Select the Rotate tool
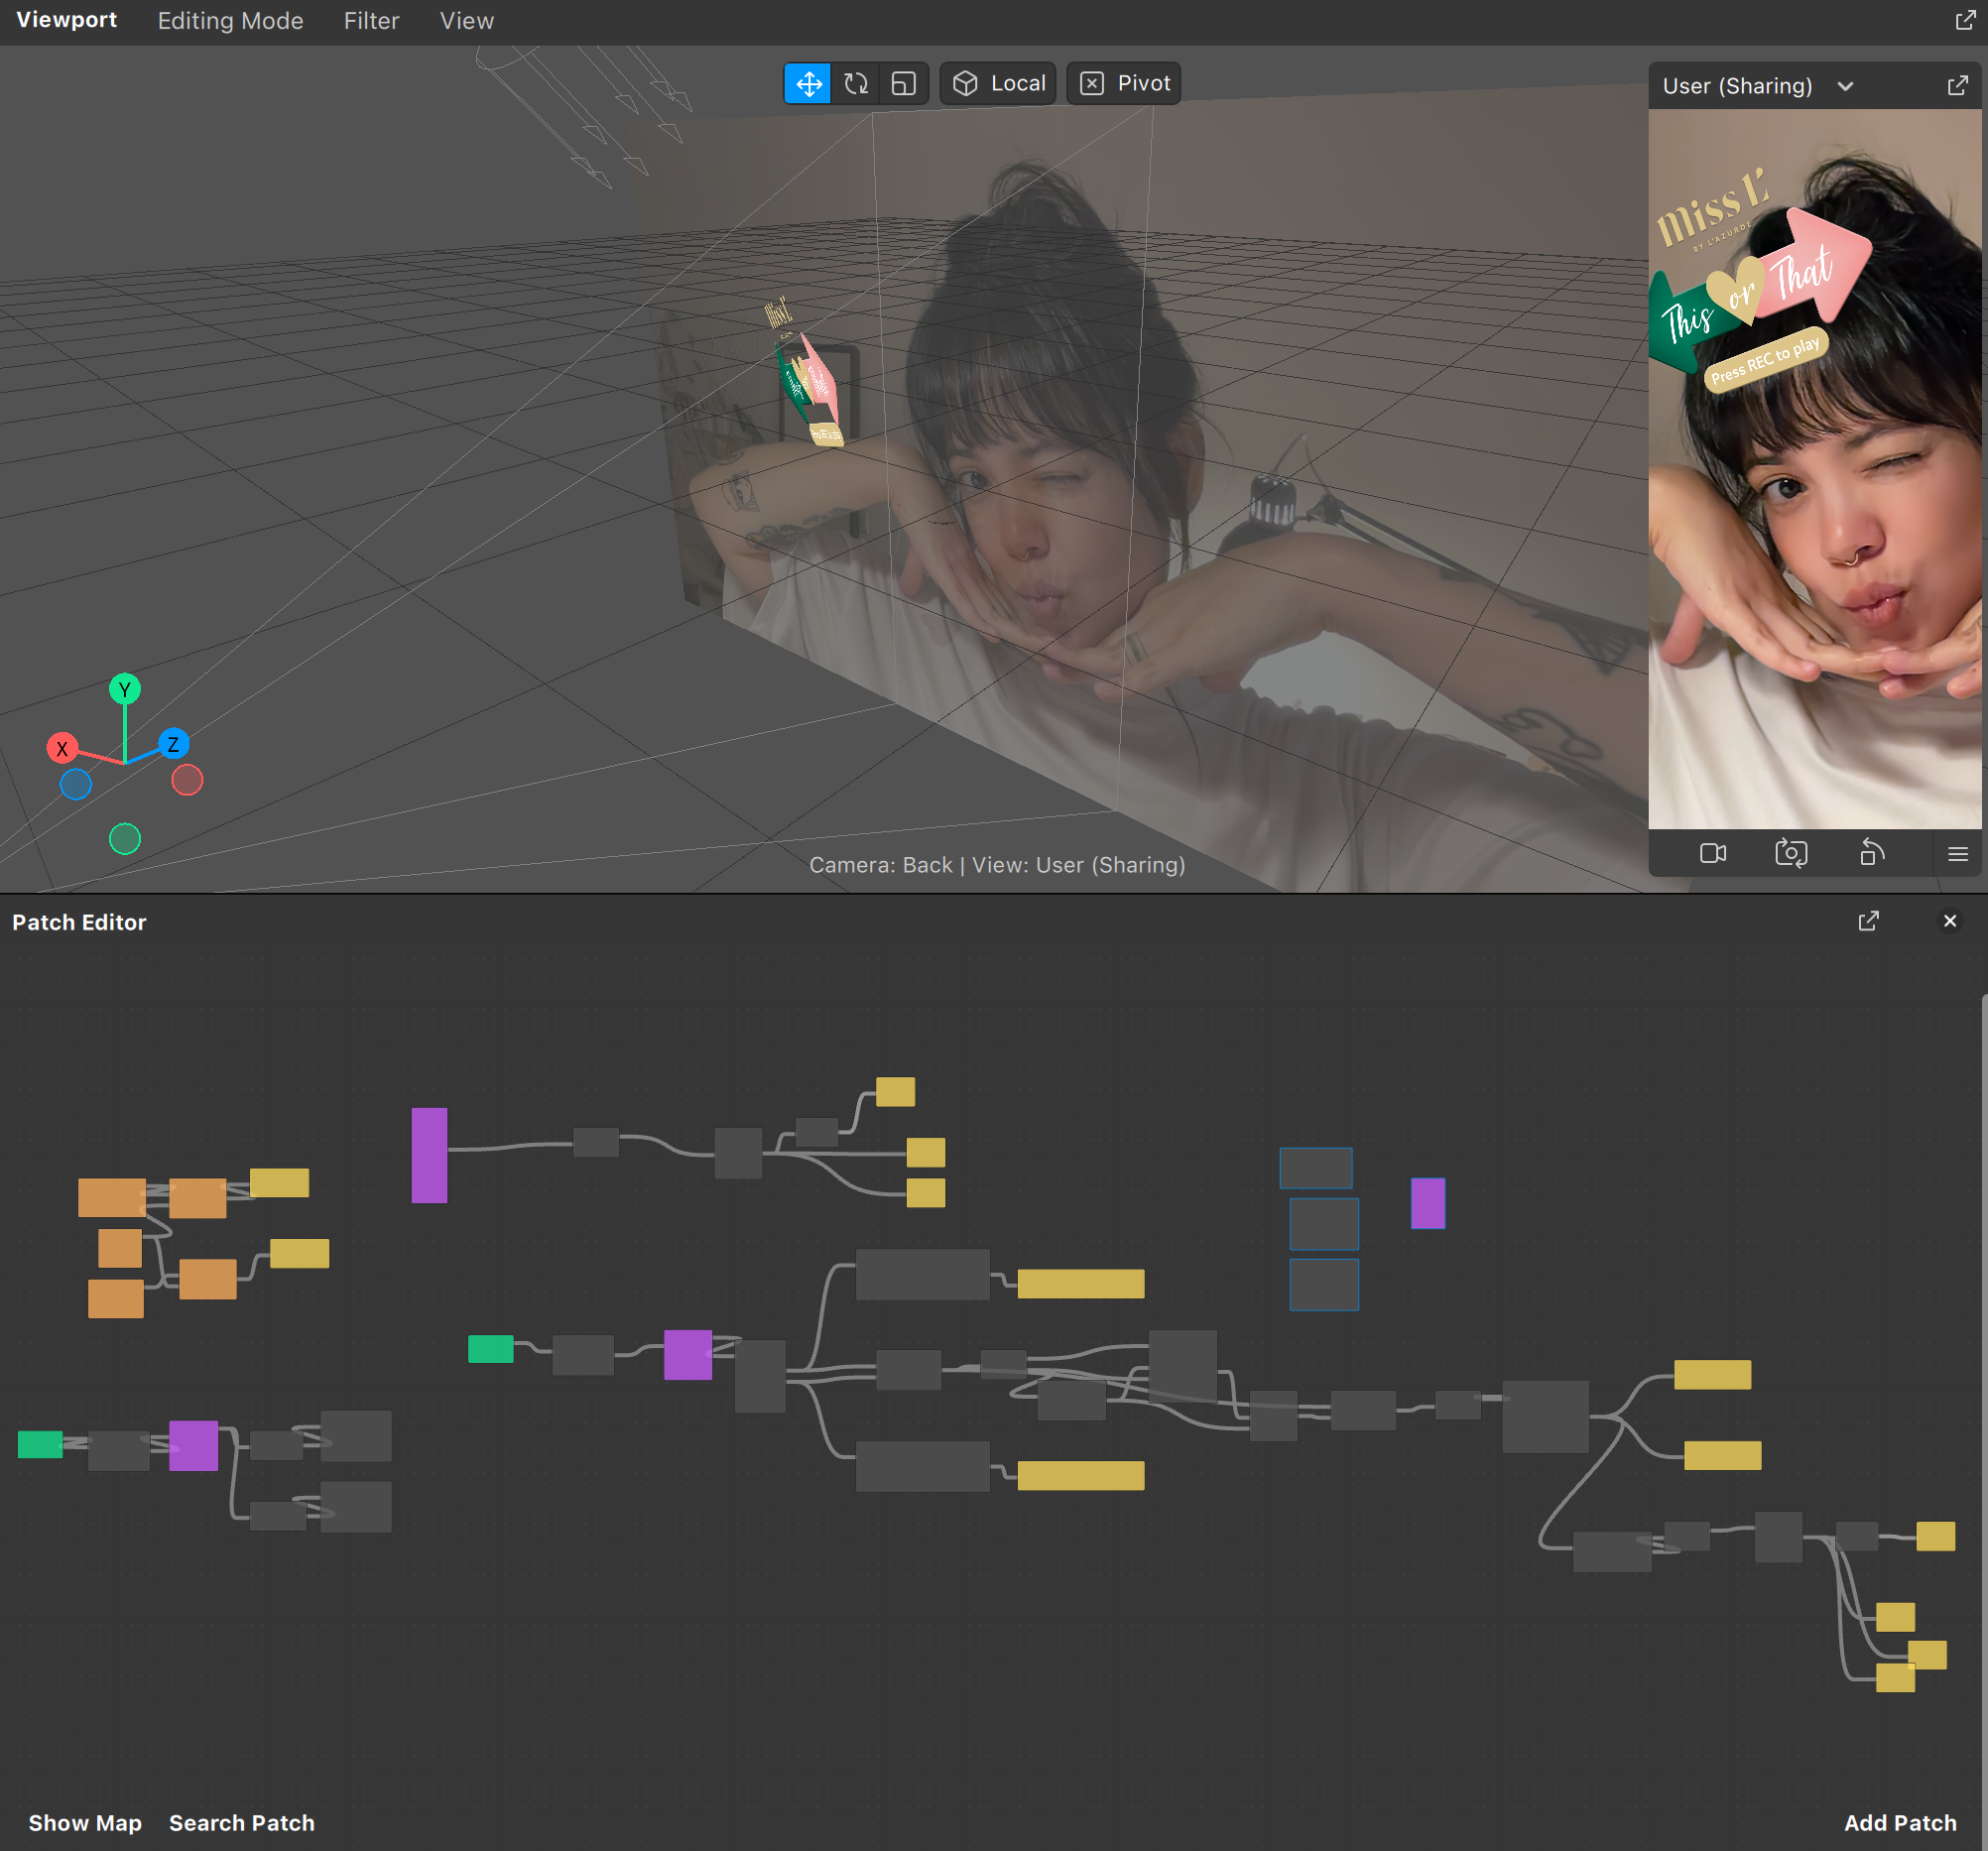This screenshot has width=1988, height=1851. [x=856, y=84]
